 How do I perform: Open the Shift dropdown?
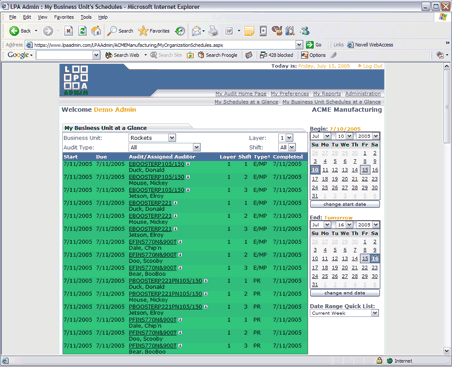(x=292, y=147)
